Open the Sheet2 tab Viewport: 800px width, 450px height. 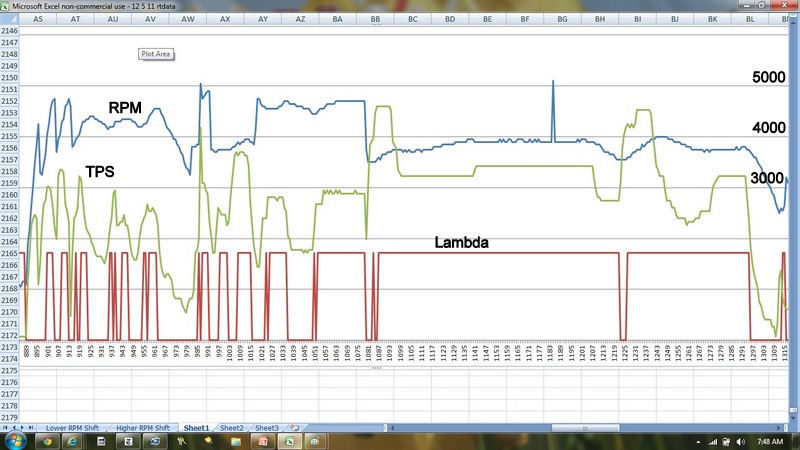tap(231, 428)
